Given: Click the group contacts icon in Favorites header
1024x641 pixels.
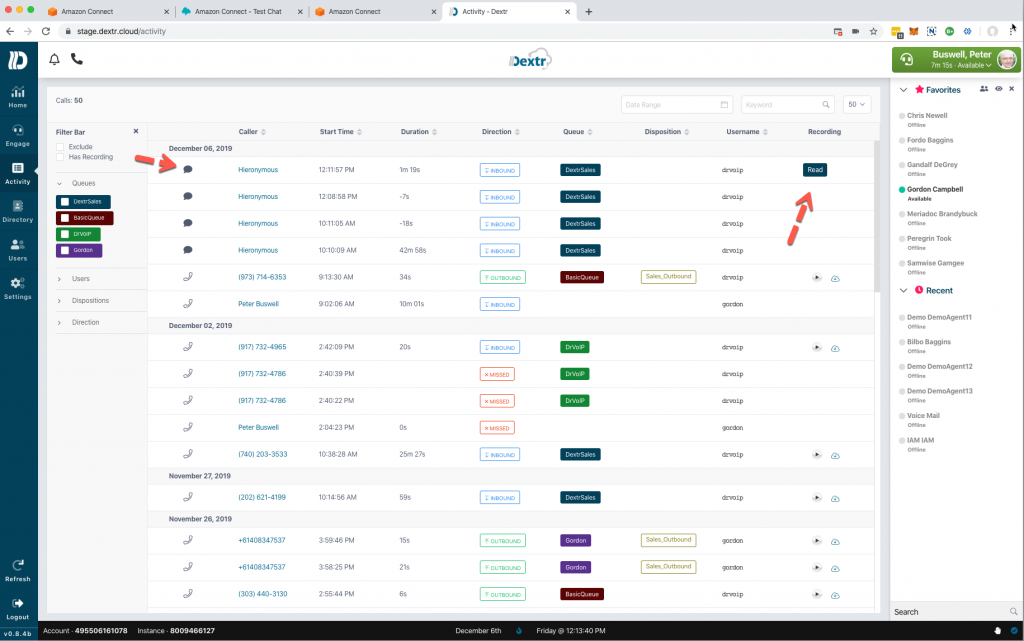Looking at the screenshot, I should pyautogui.click(x=984, y=89).
